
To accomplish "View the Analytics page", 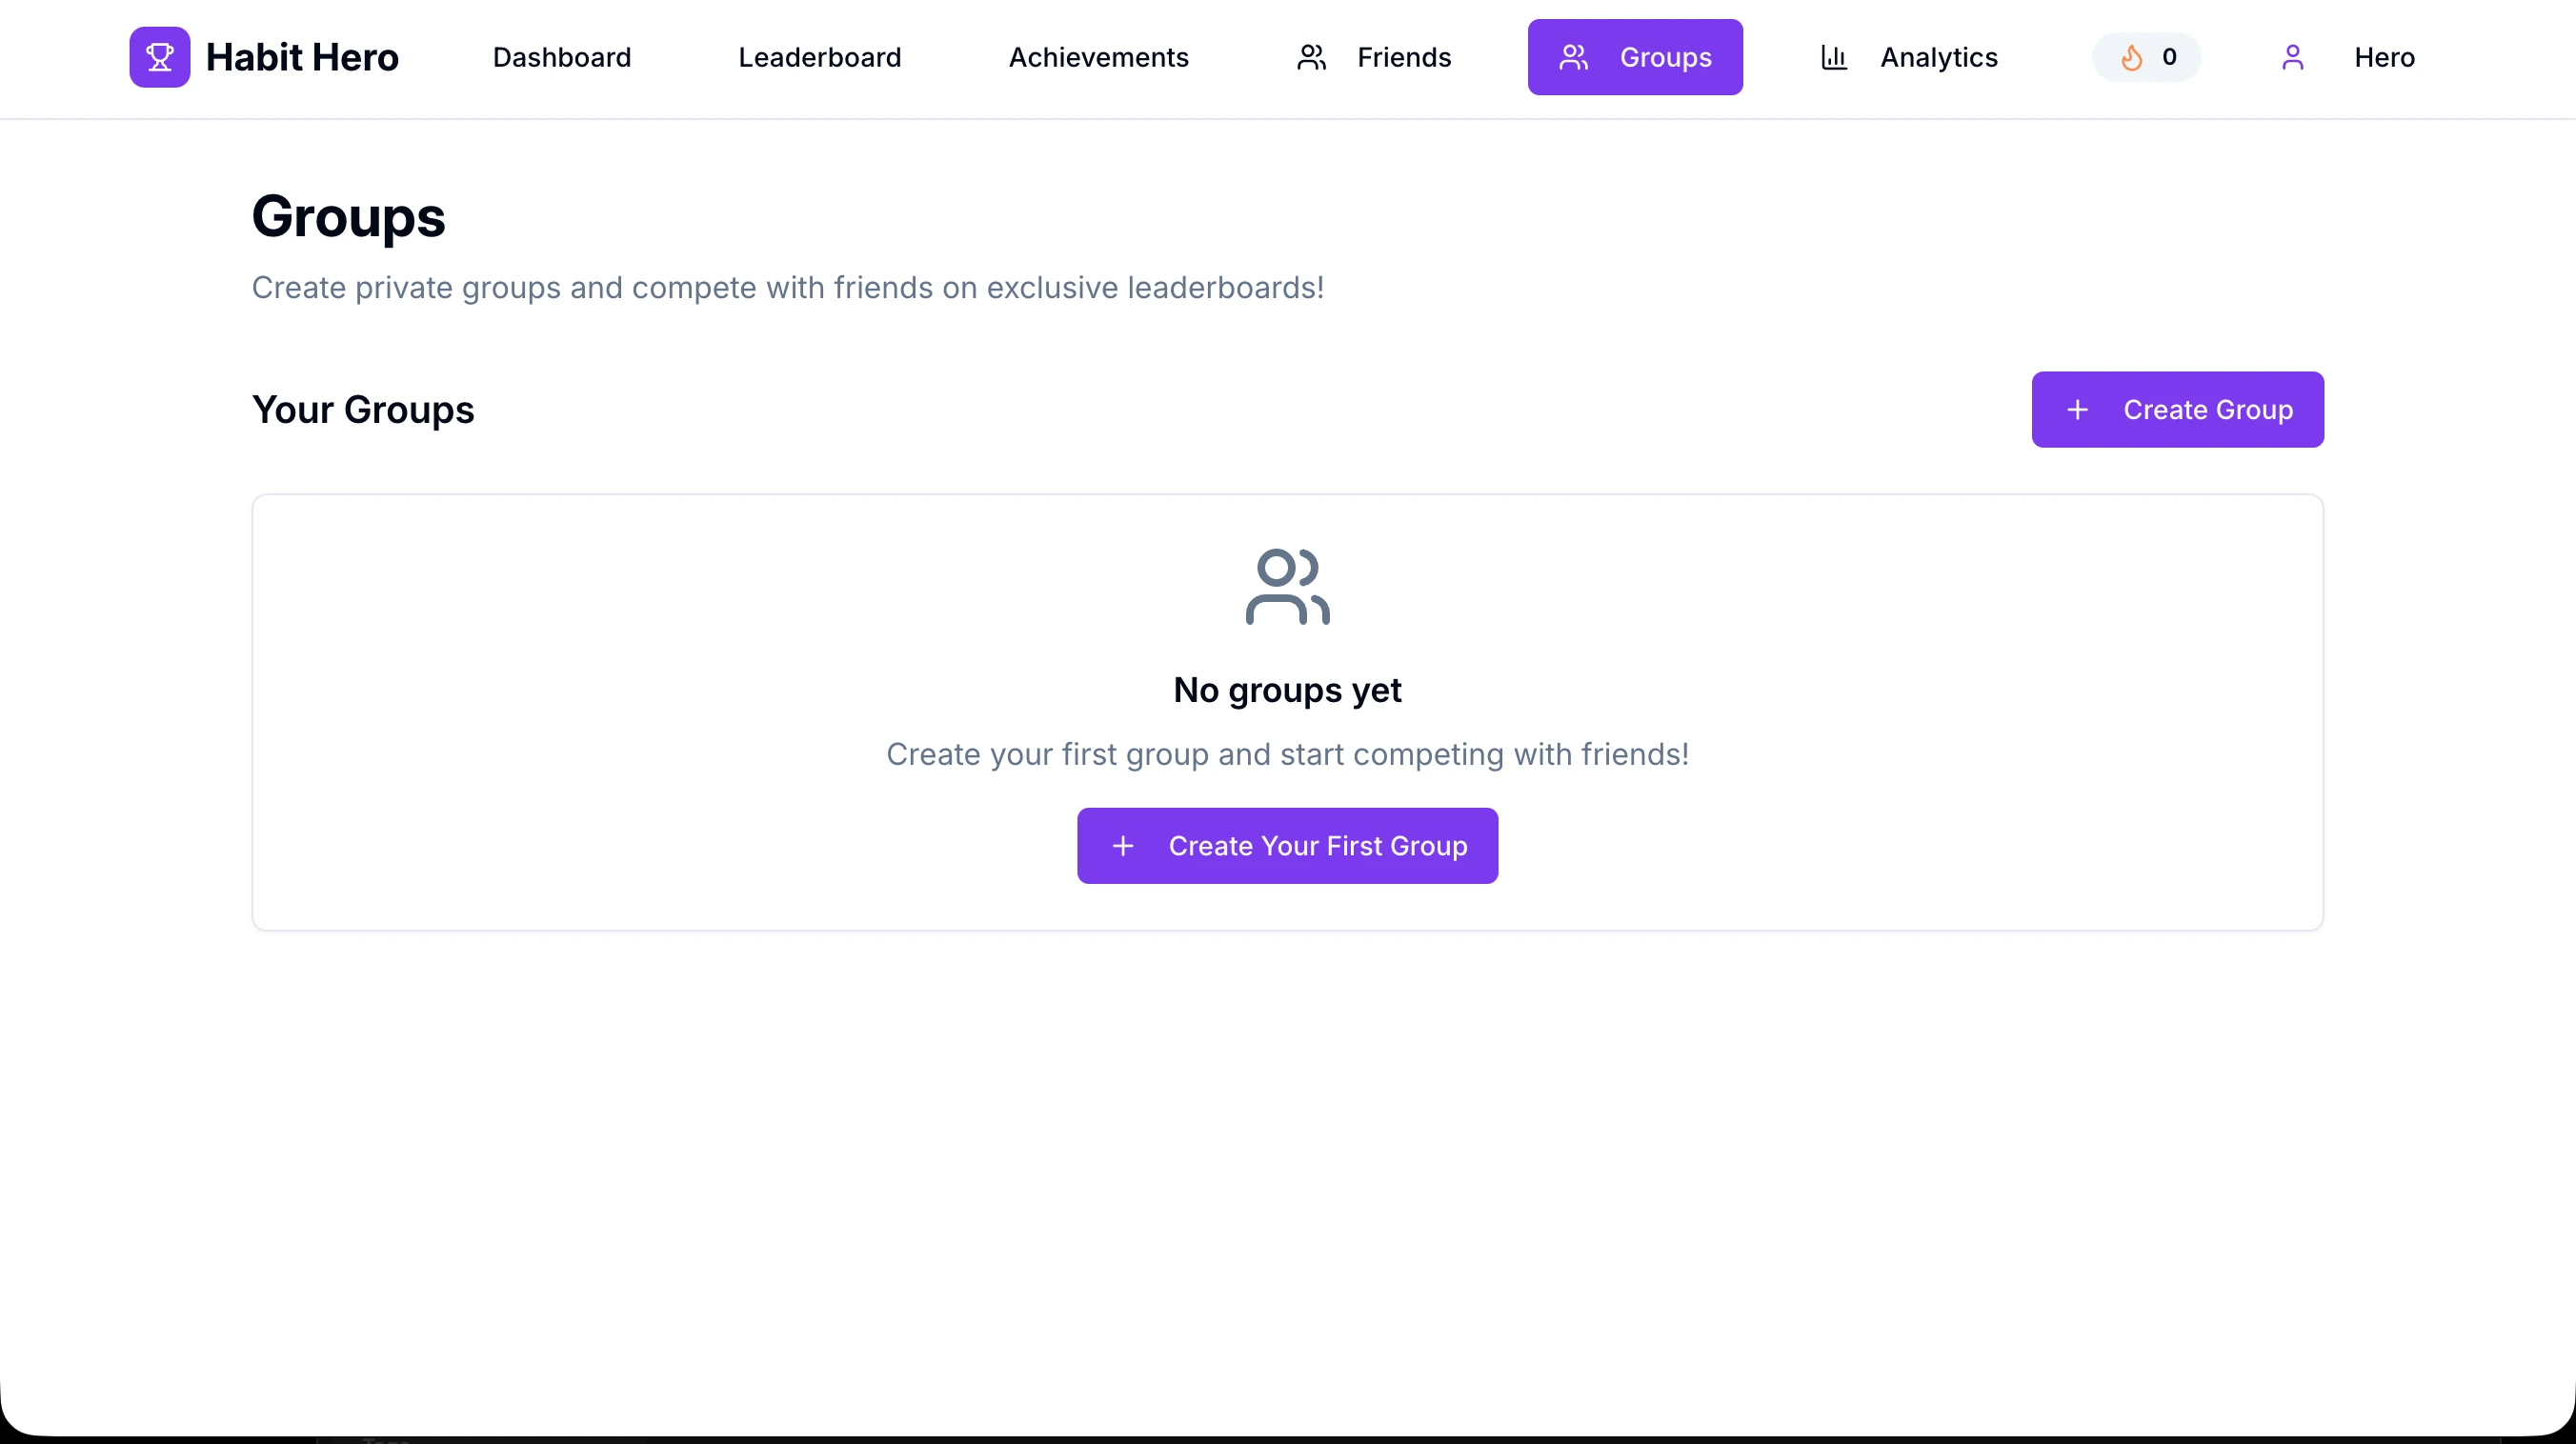I will [1938, 57].
